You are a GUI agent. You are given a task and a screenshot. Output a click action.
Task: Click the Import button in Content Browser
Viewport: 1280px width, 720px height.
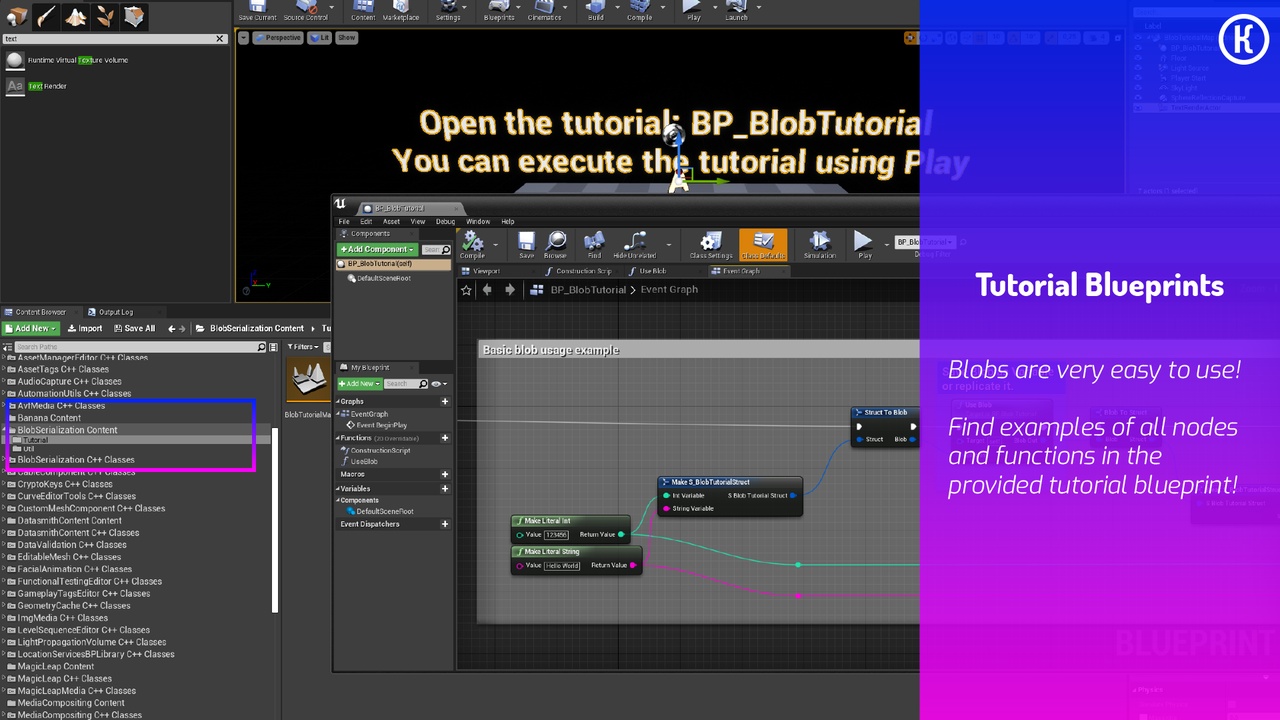coord(84,328)
